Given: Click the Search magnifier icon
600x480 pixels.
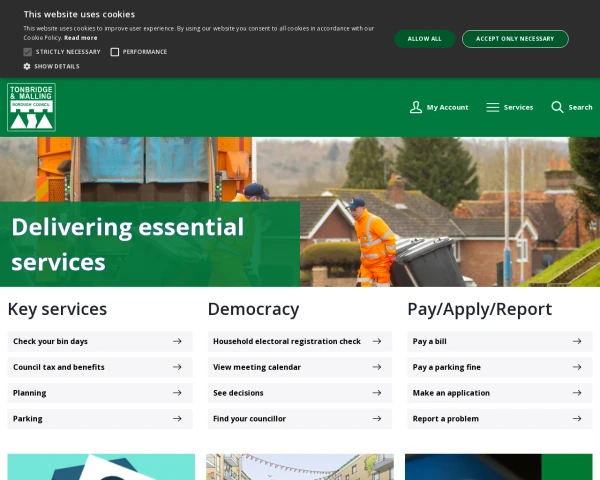Looking at the screenshot, I should [x=557, y=107].
